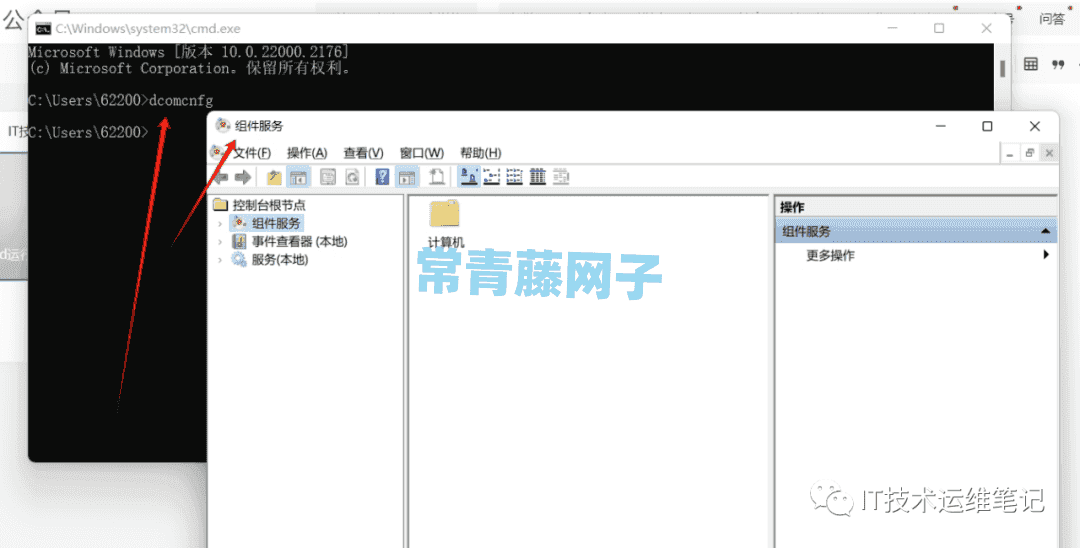The height and width of the screenshot is (548, 1080).
Task: Toggle the Show/Hide Console Tree toolbar icon
Action: point(298,177)
